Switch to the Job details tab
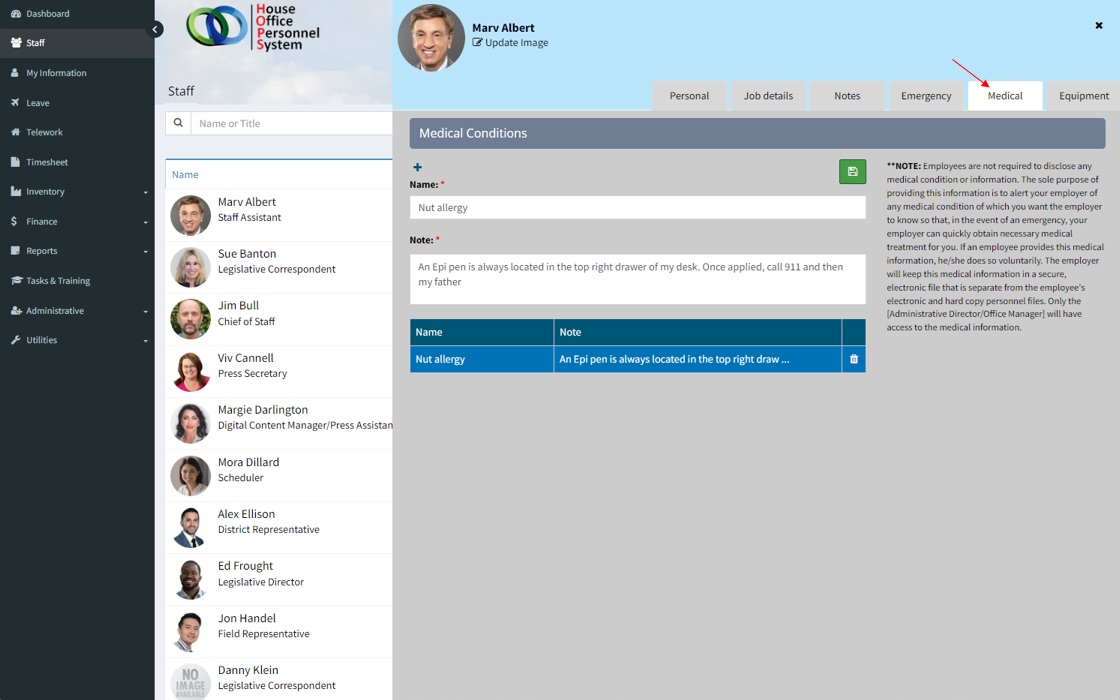1120x700 pixels. [x=768, y=96]
